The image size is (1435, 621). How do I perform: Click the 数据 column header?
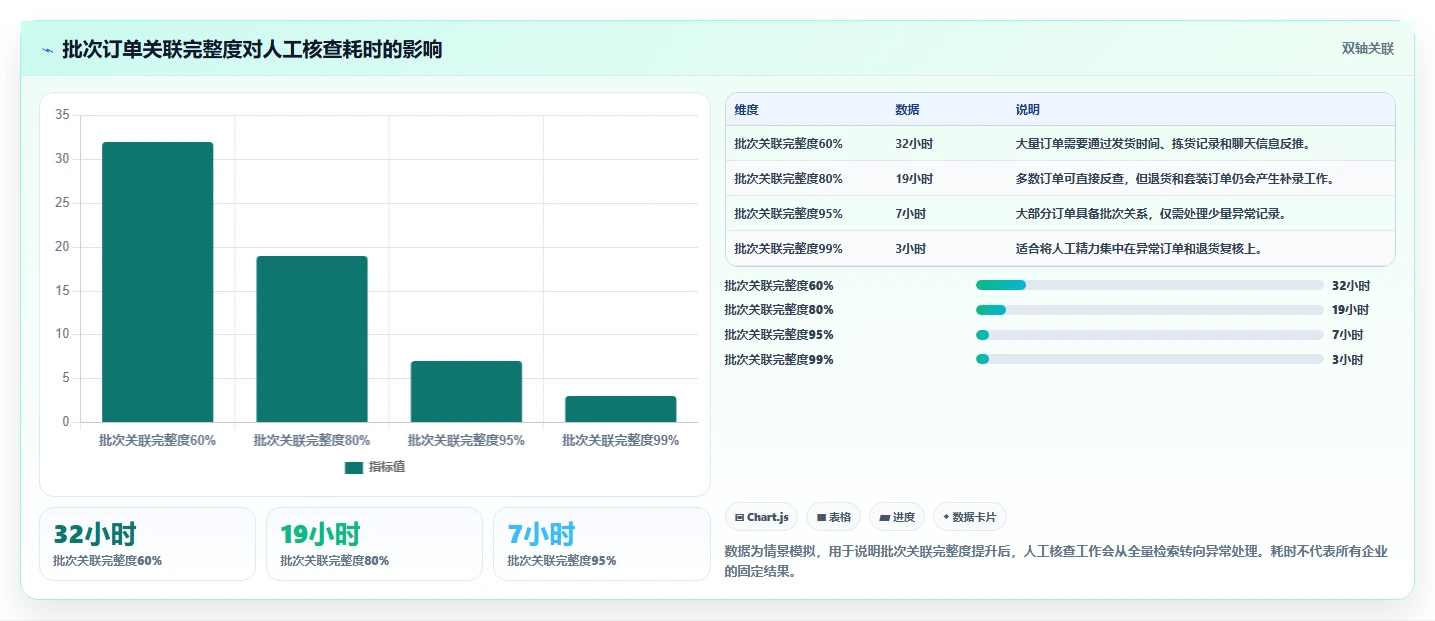pyautogui.click(x=907, y=110)
